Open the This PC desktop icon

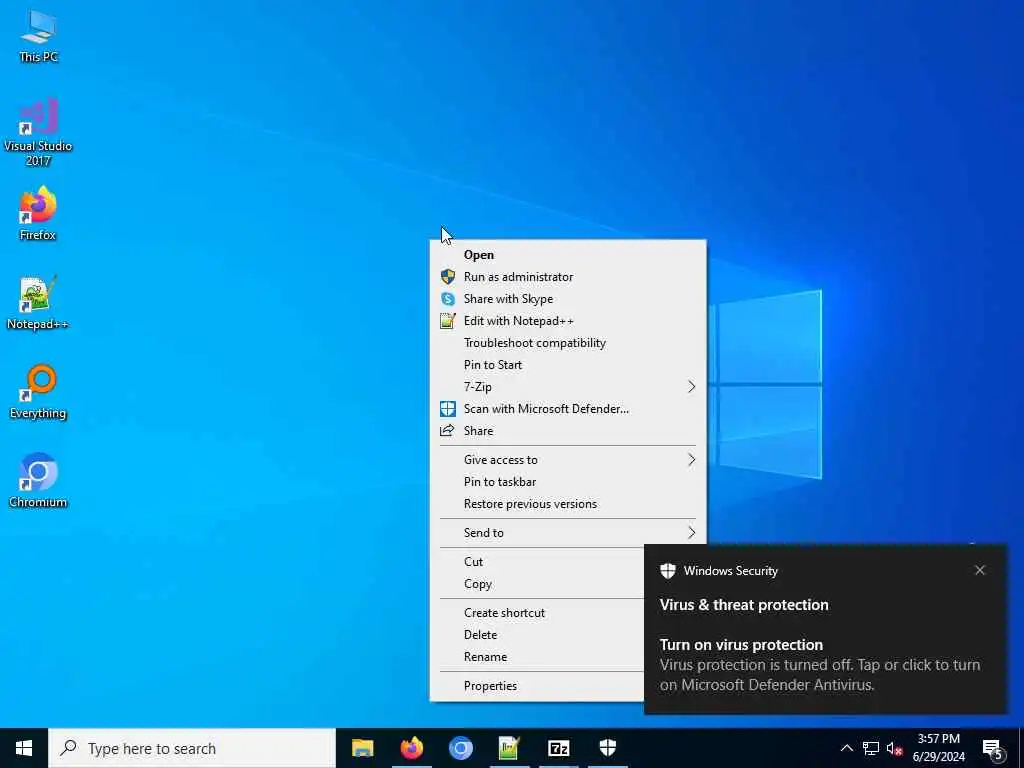(38, 37)
